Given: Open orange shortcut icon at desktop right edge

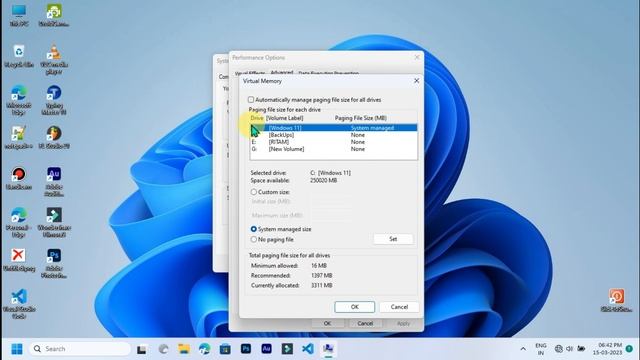Looking at the screenshot, I should tap(616, 300).
